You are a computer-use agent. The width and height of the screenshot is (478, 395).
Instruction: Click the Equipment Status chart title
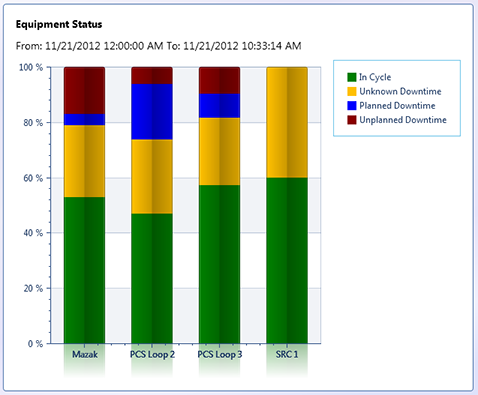pyautogui.click(x=59, y=25)
